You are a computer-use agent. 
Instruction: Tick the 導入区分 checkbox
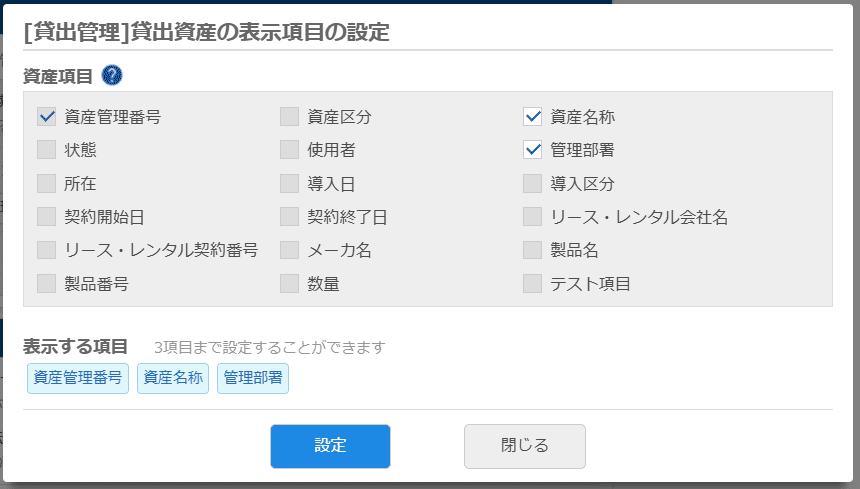pos(532,183)
